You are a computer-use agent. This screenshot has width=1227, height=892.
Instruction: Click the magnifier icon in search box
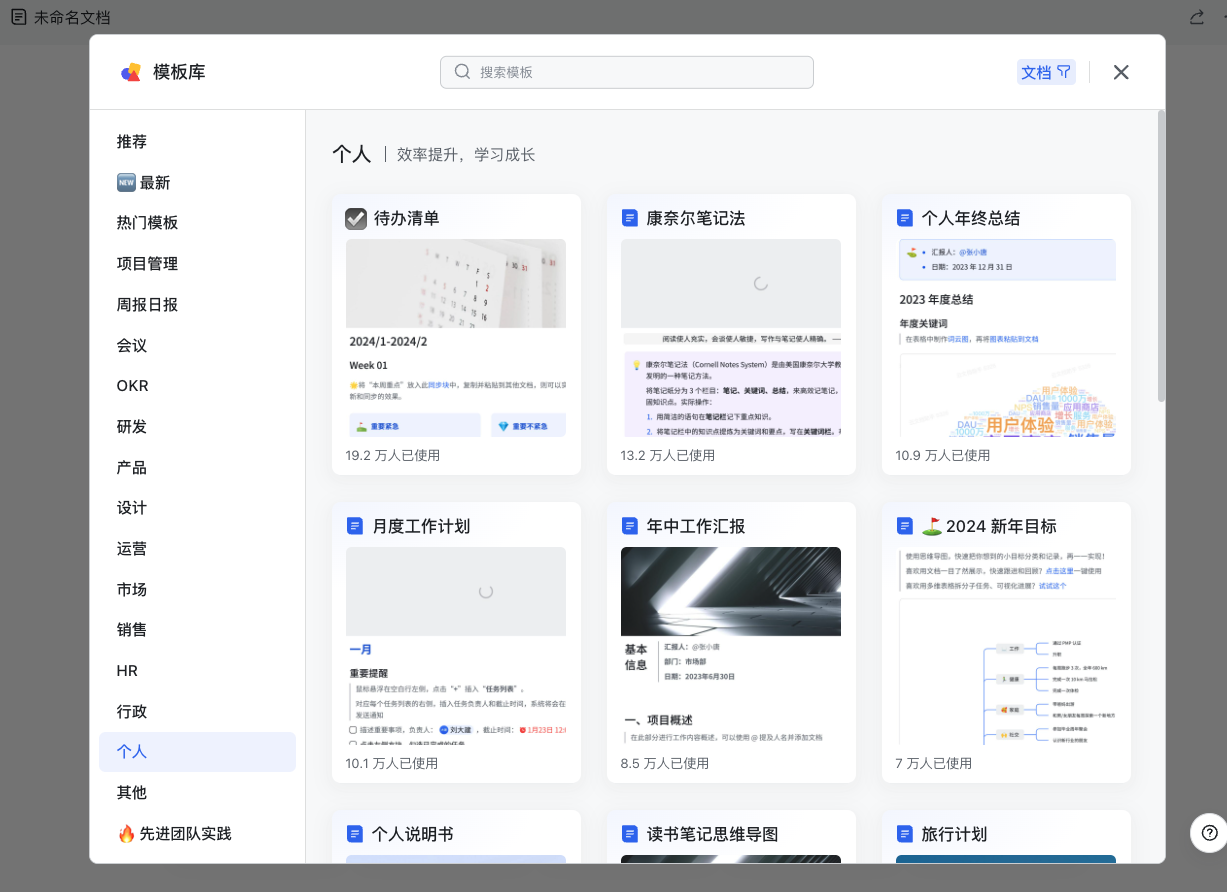coord(462,72)
